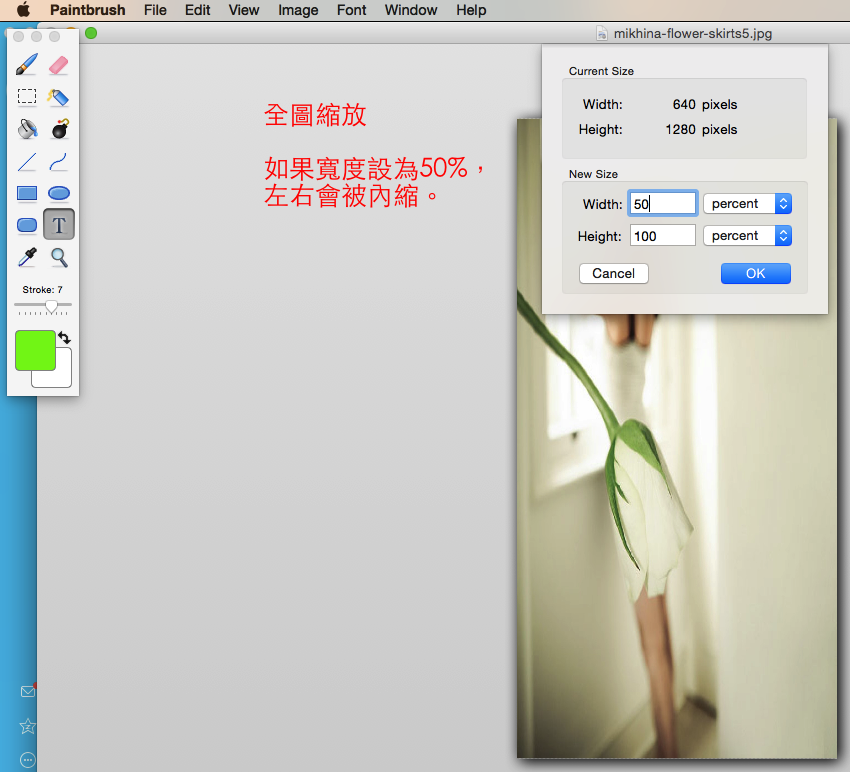Viewport: 850px width, 772px height.
Task: Open the View menu
Action: click(x=244, y=10)
